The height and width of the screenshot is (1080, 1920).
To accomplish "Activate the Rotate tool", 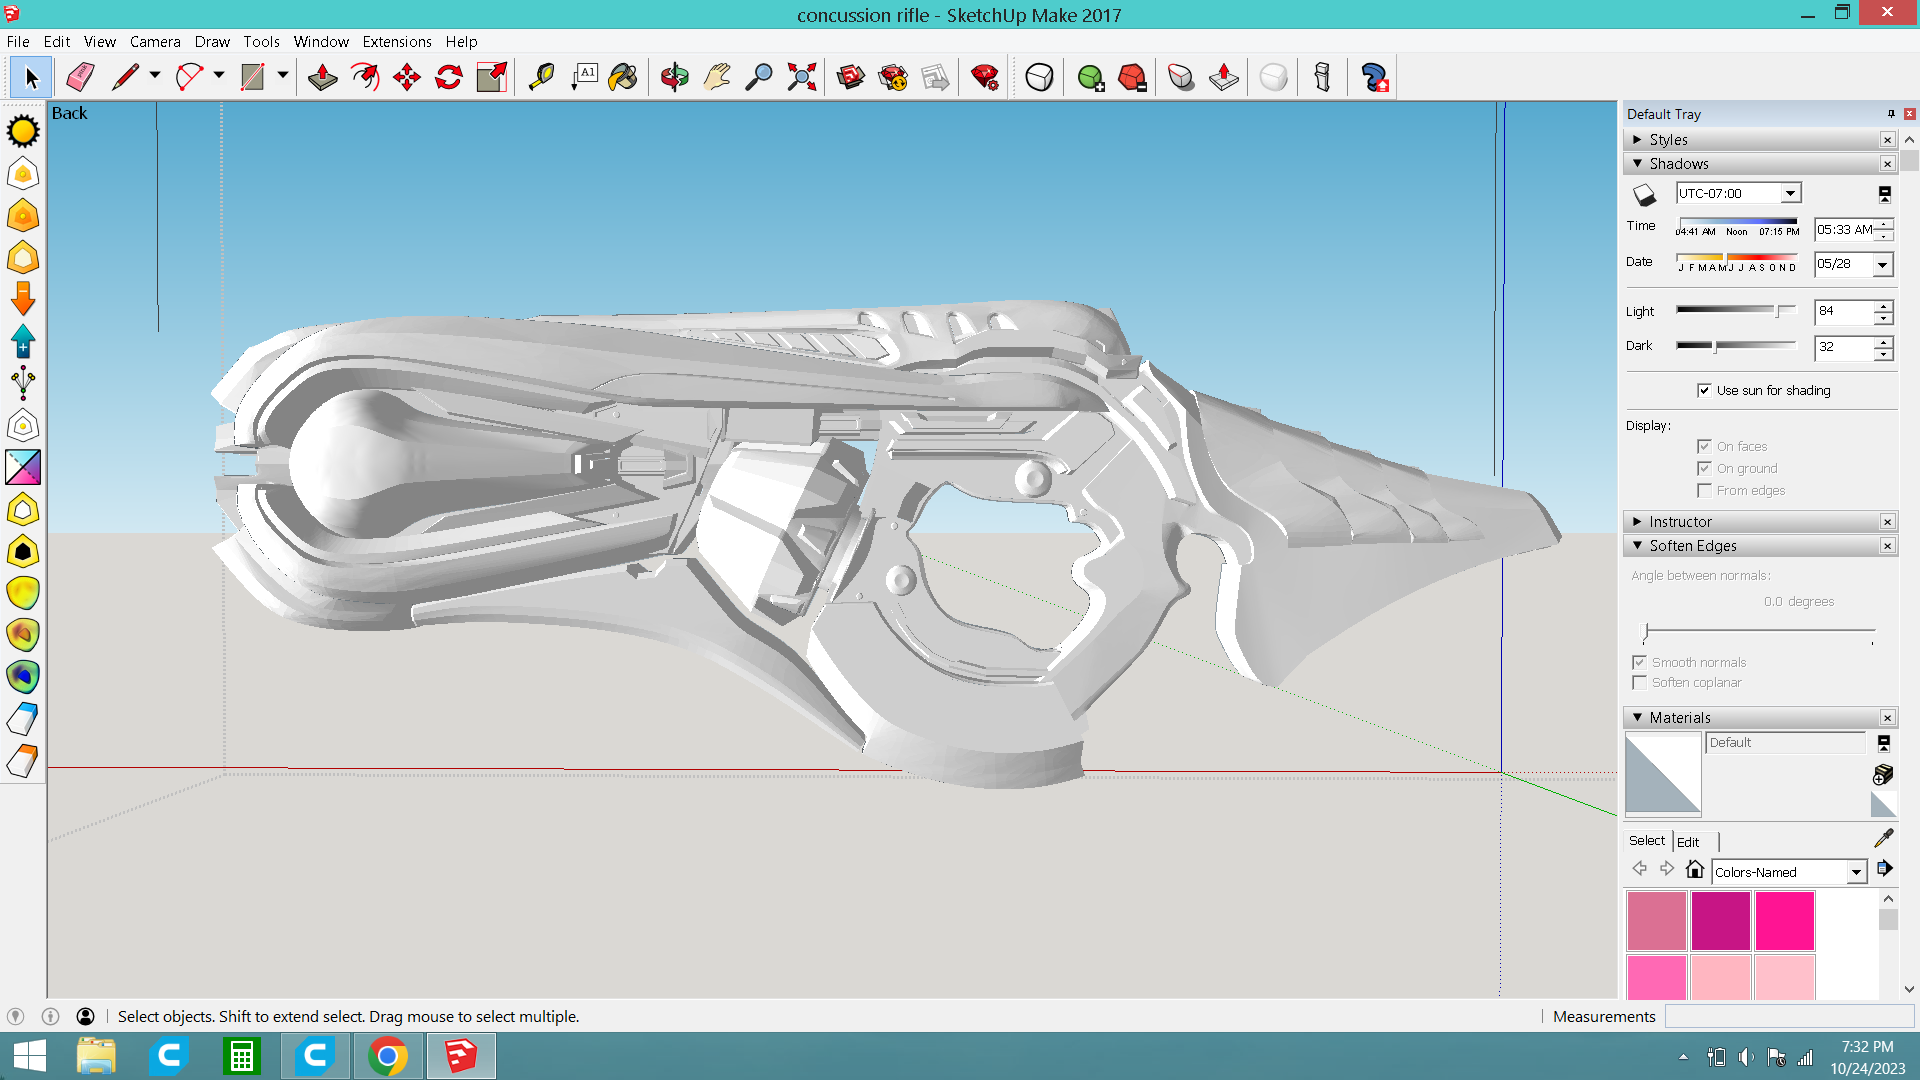I will (x=449, y=77).
